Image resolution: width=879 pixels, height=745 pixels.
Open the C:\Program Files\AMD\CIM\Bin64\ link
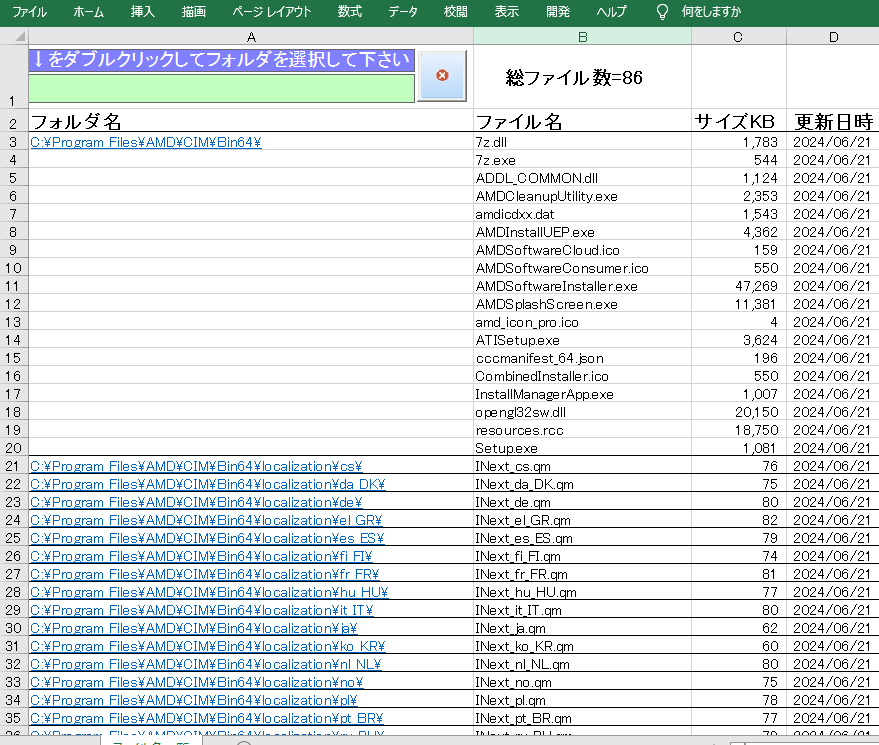pos(146,143)
